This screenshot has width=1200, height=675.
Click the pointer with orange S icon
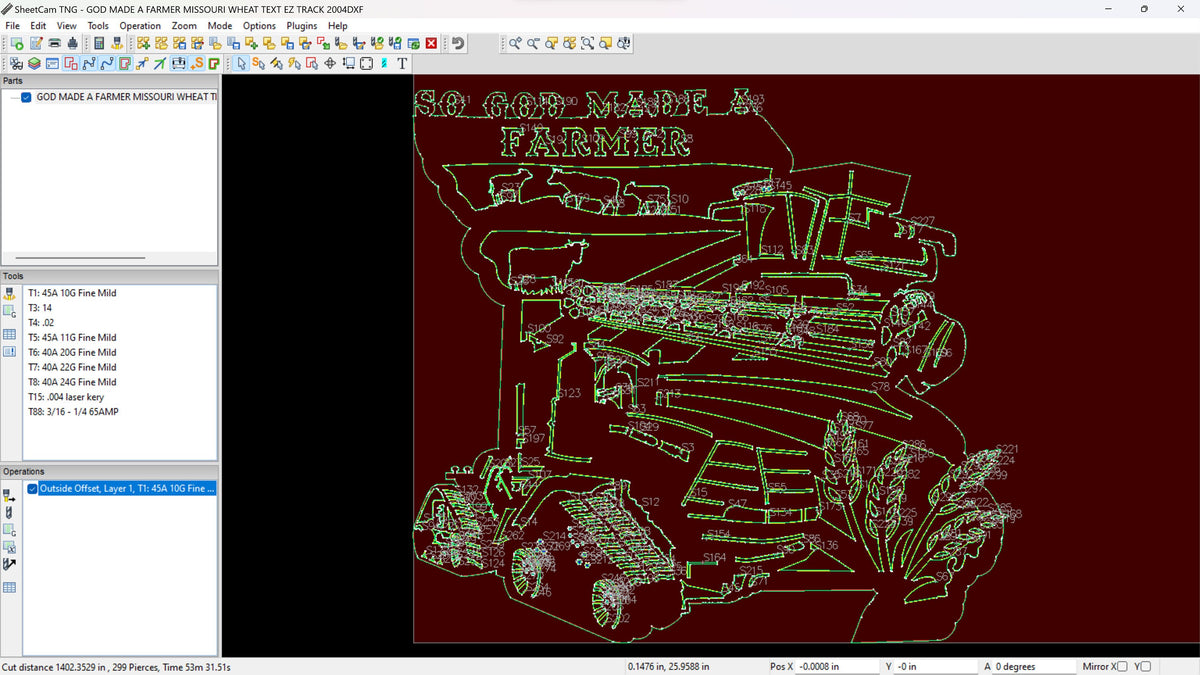259,63
